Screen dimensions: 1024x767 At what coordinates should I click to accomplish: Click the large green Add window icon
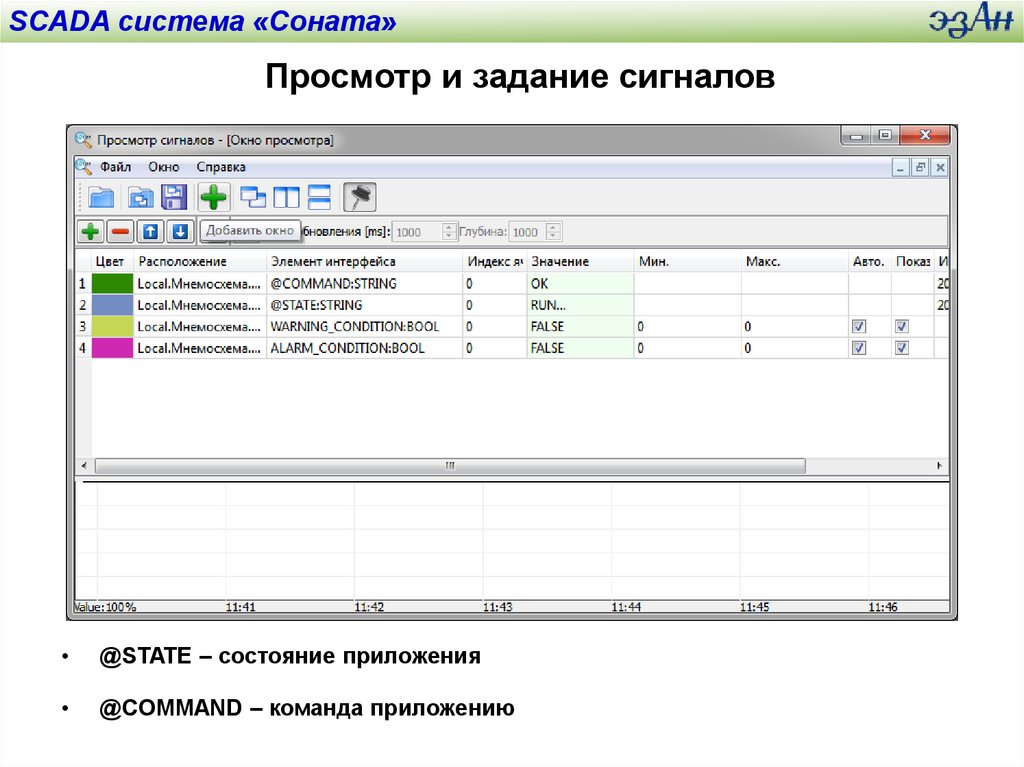click(213, 197)
